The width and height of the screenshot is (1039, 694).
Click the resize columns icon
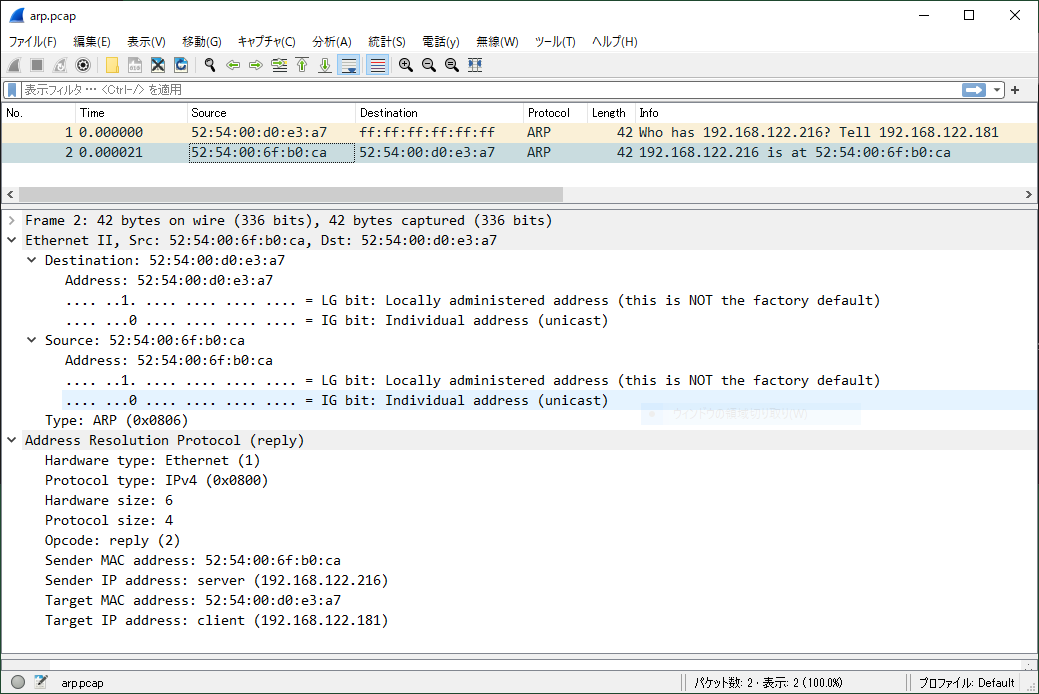(475, 65)
